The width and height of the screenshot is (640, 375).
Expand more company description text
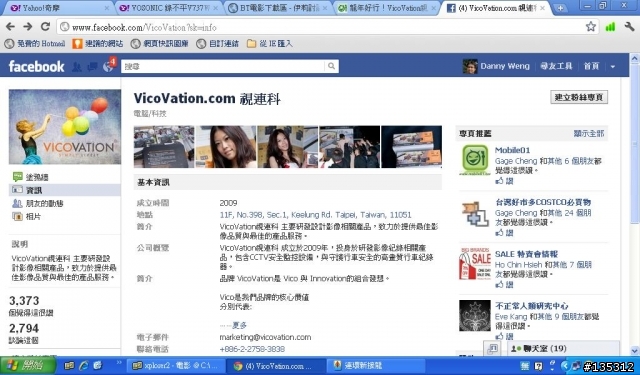pos(239,325)
